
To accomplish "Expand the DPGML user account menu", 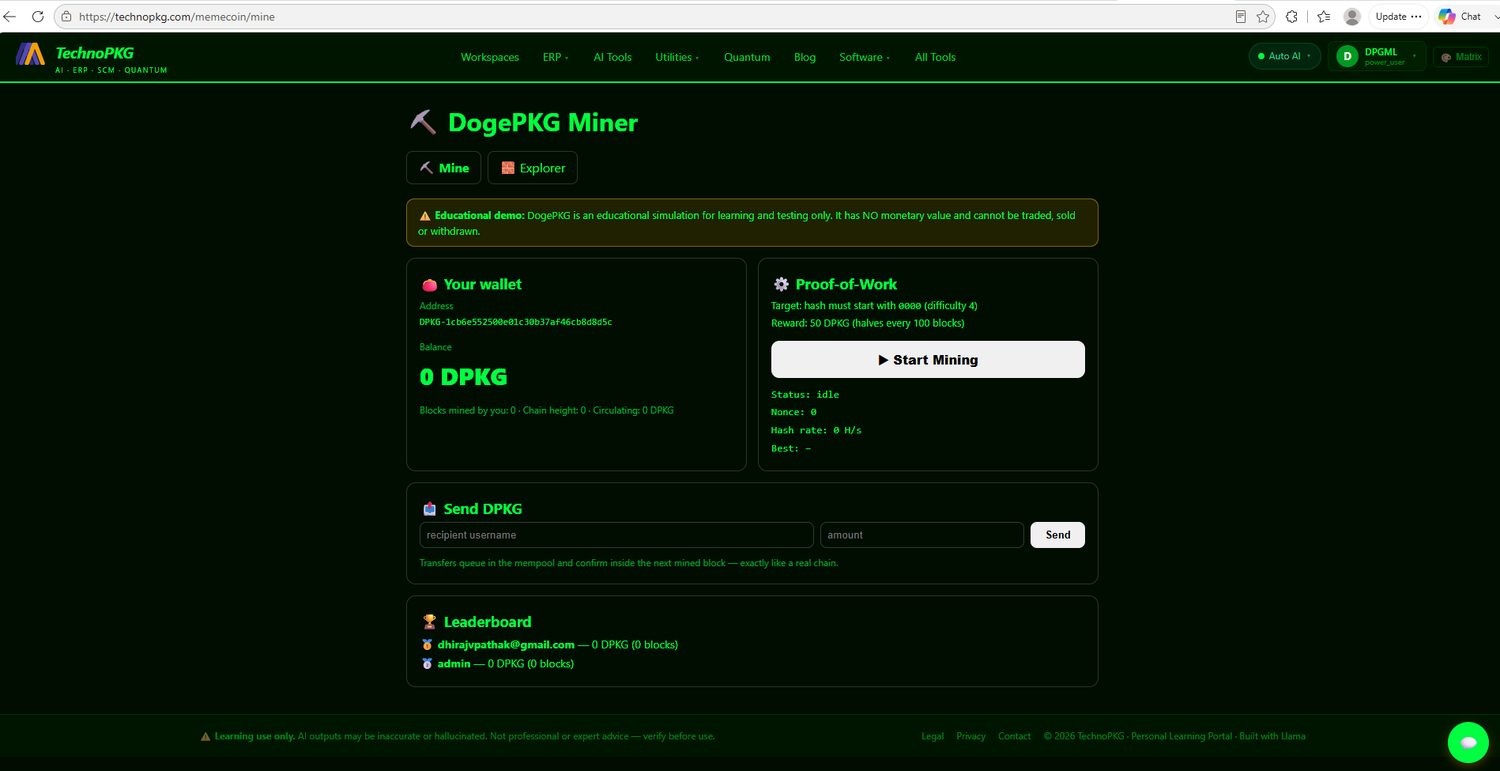I will 1377,57.
